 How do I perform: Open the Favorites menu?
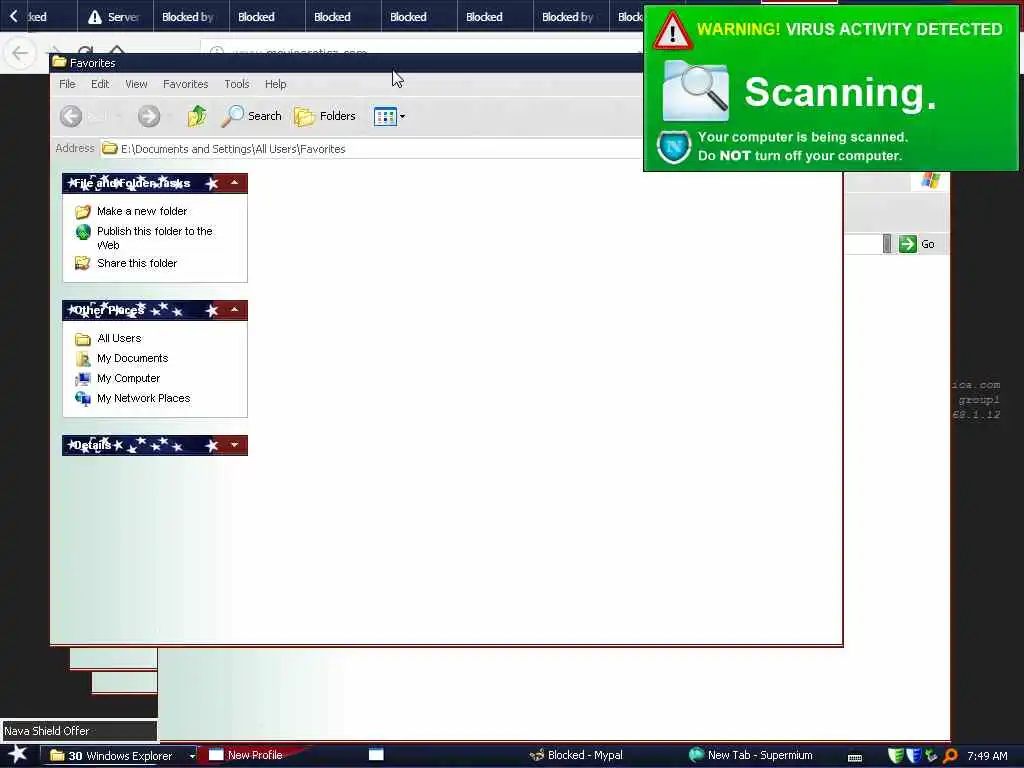click(185, 84)
